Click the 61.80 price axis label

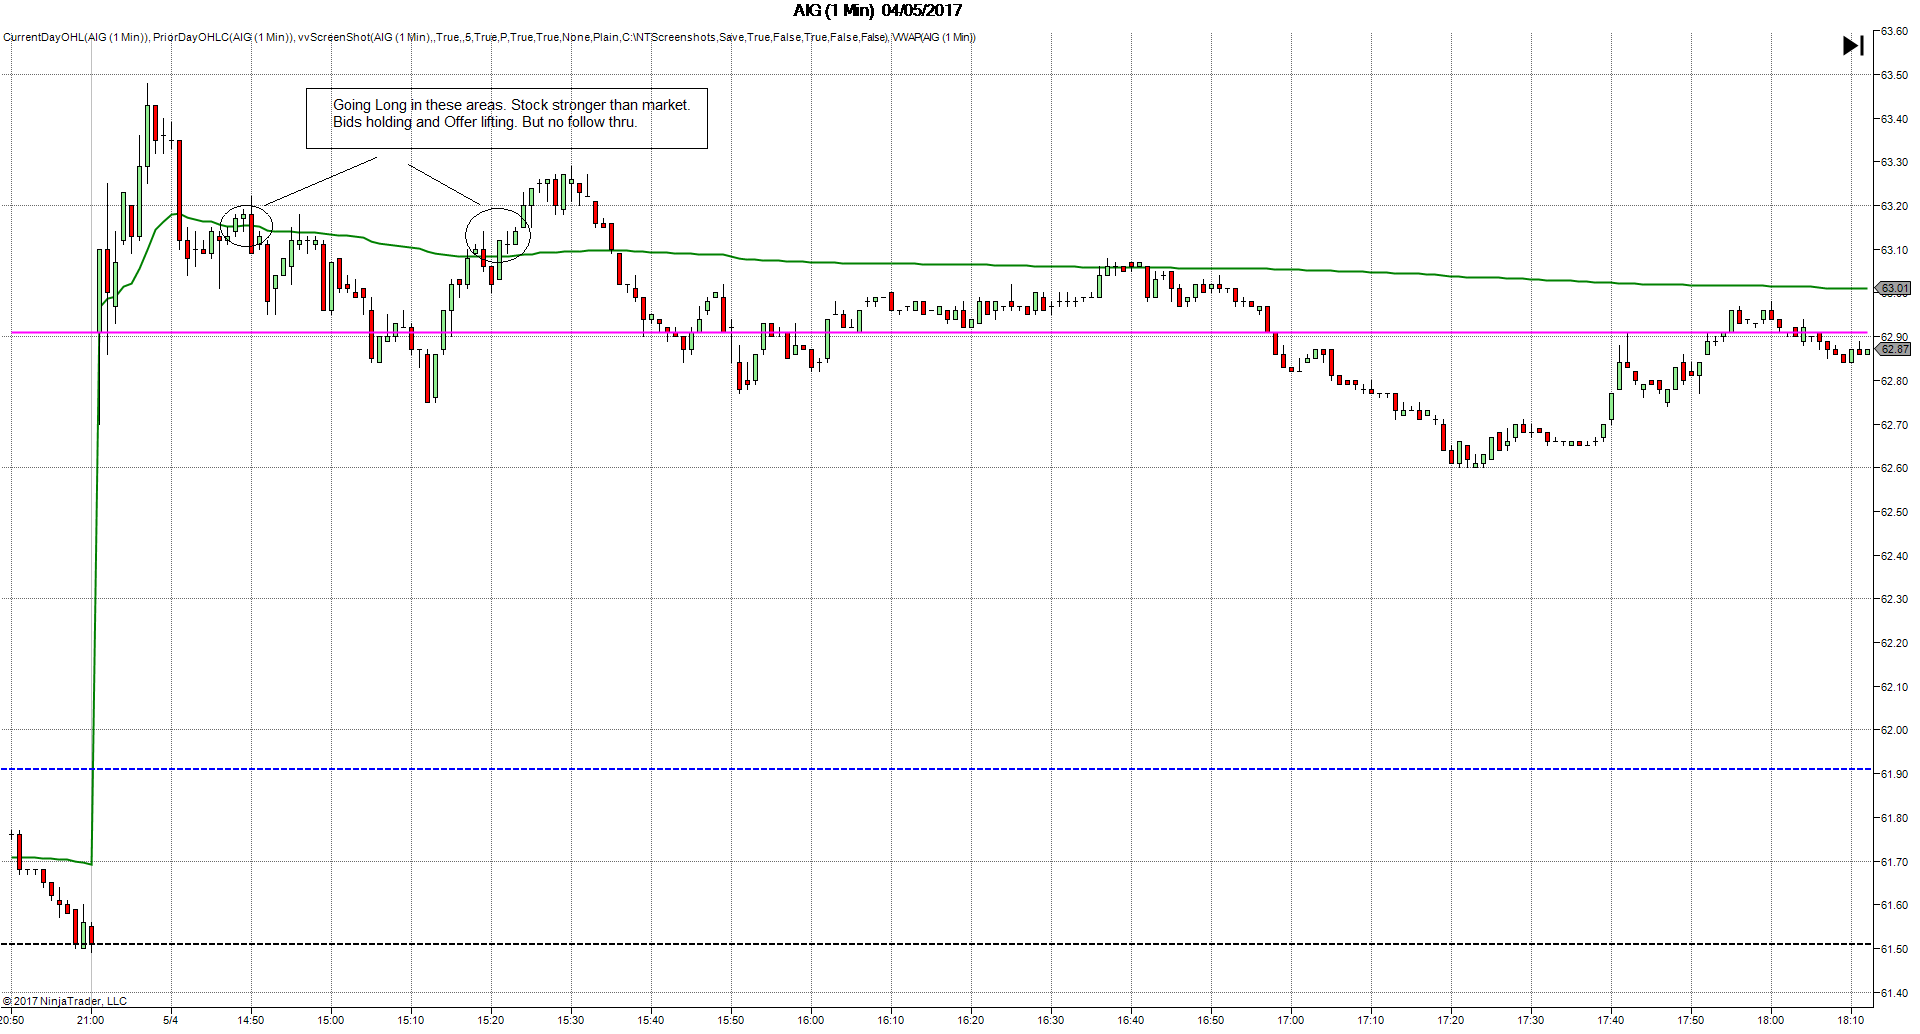click(1894, 818)
